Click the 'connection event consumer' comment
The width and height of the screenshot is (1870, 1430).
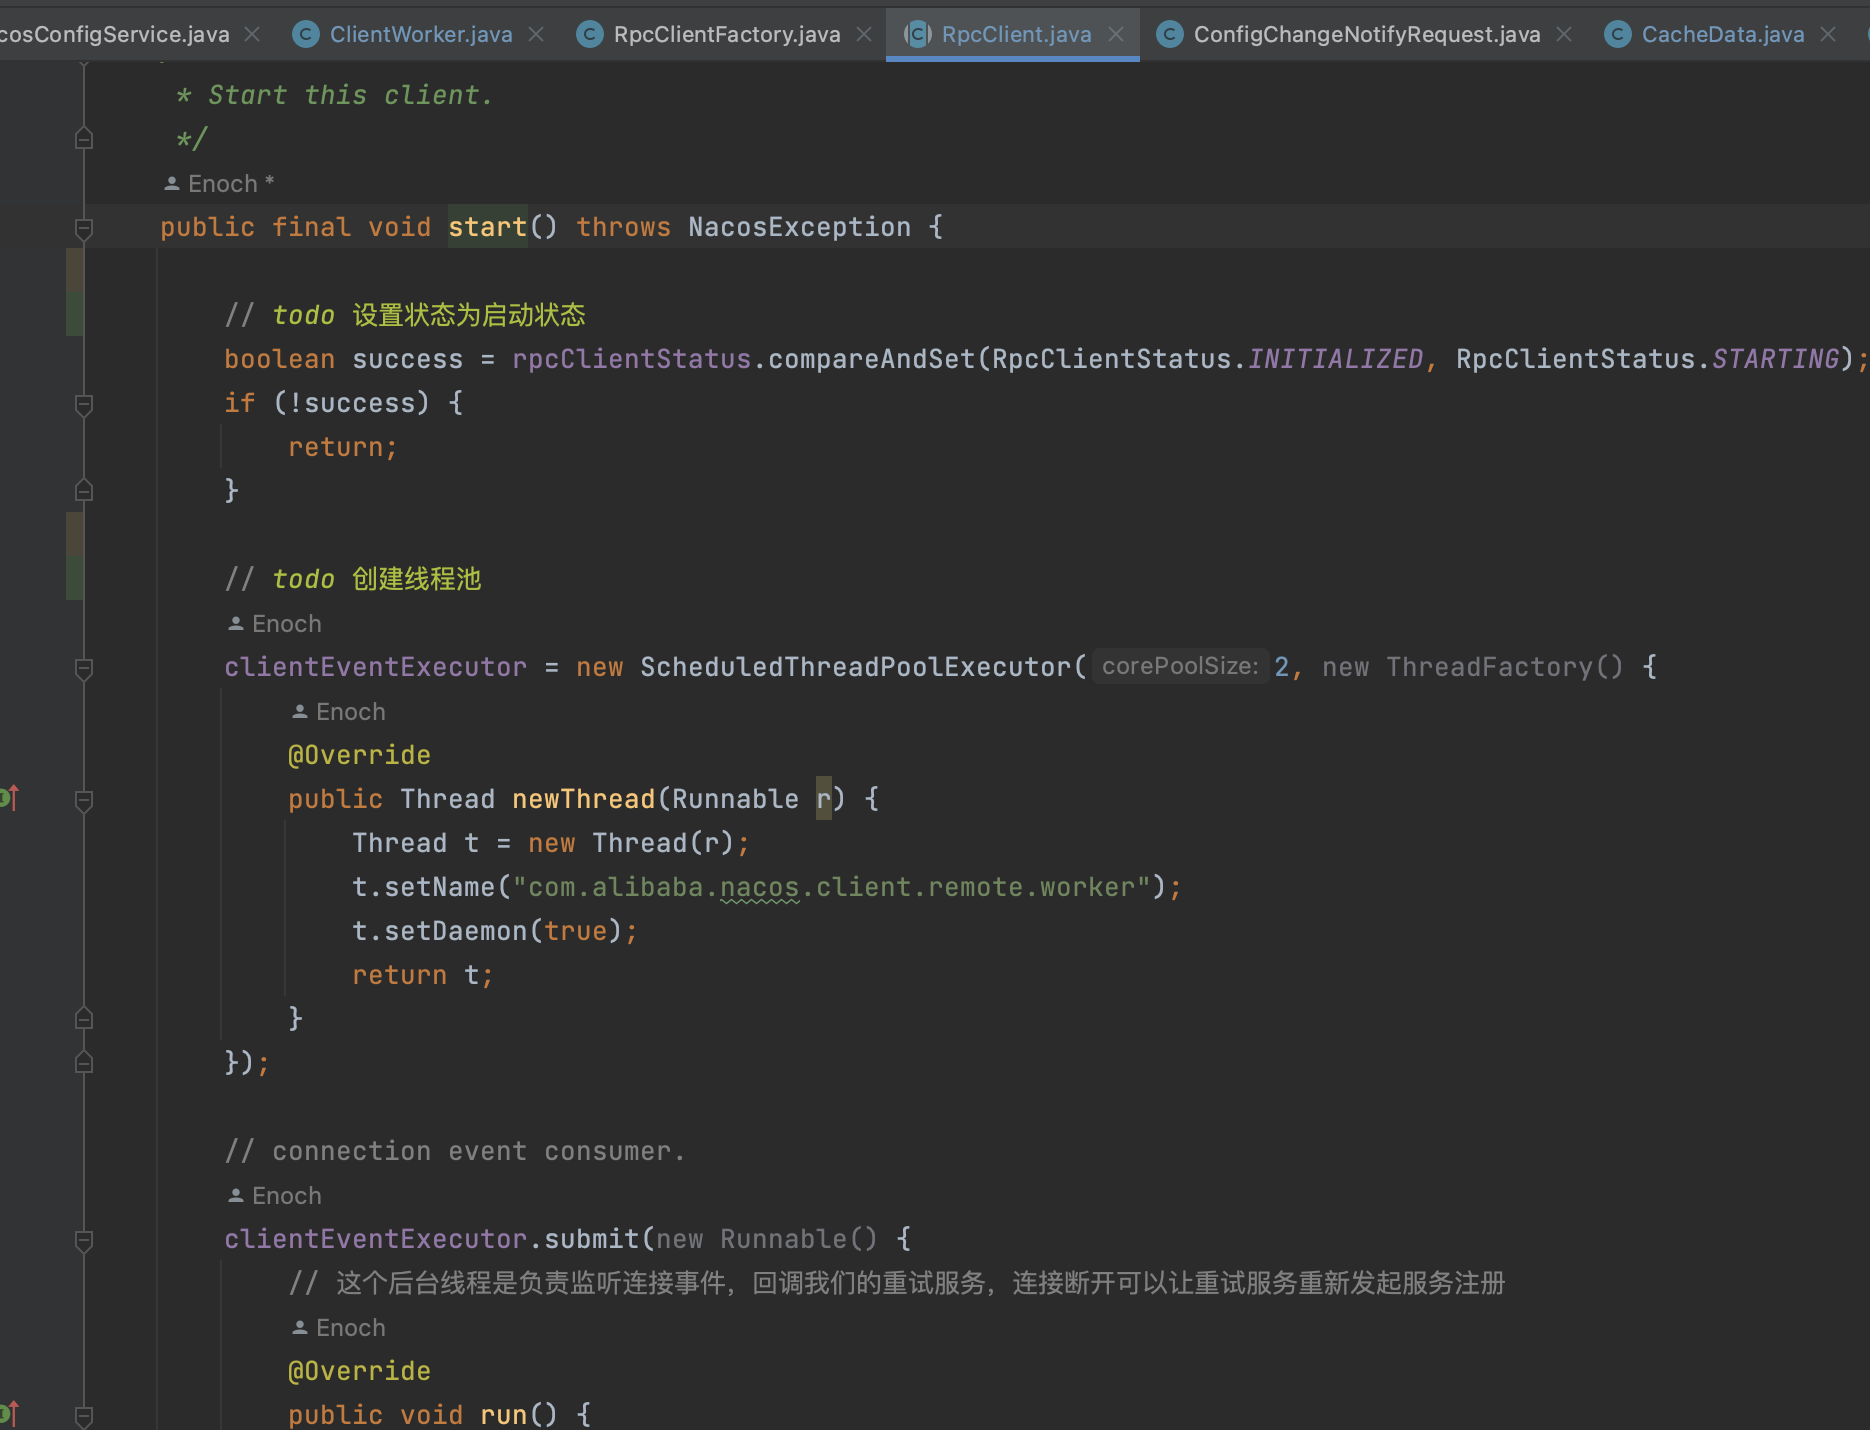pyautogui.click(x=455, y=1151)
